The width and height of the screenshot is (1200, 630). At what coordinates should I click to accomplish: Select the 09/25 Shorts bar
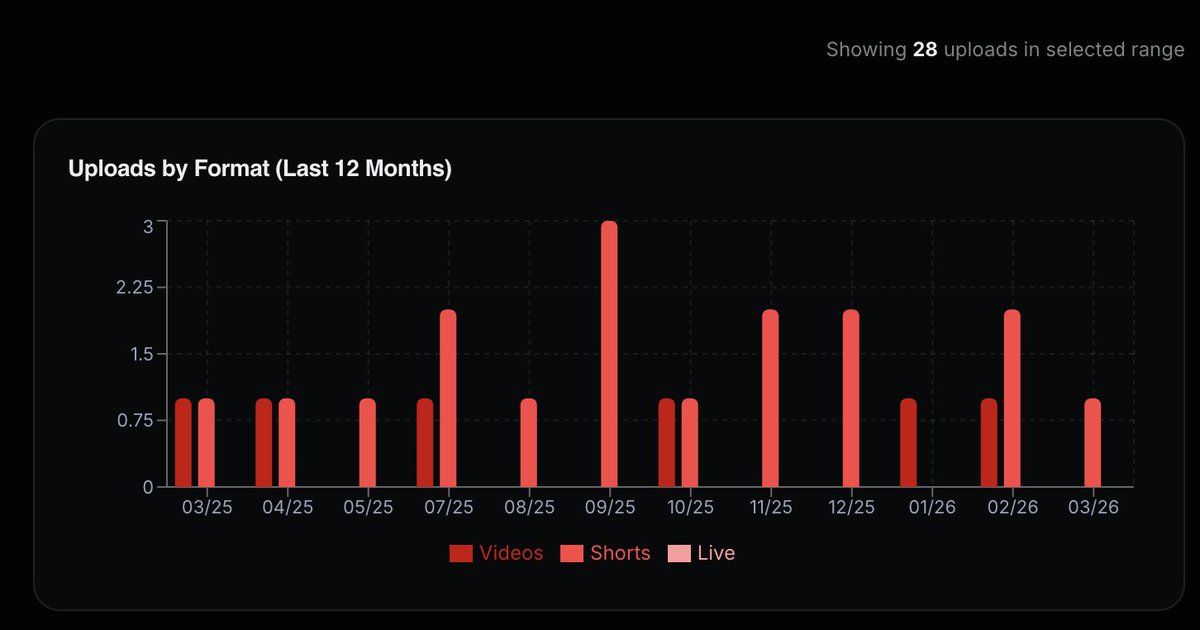tap(609, 354)
